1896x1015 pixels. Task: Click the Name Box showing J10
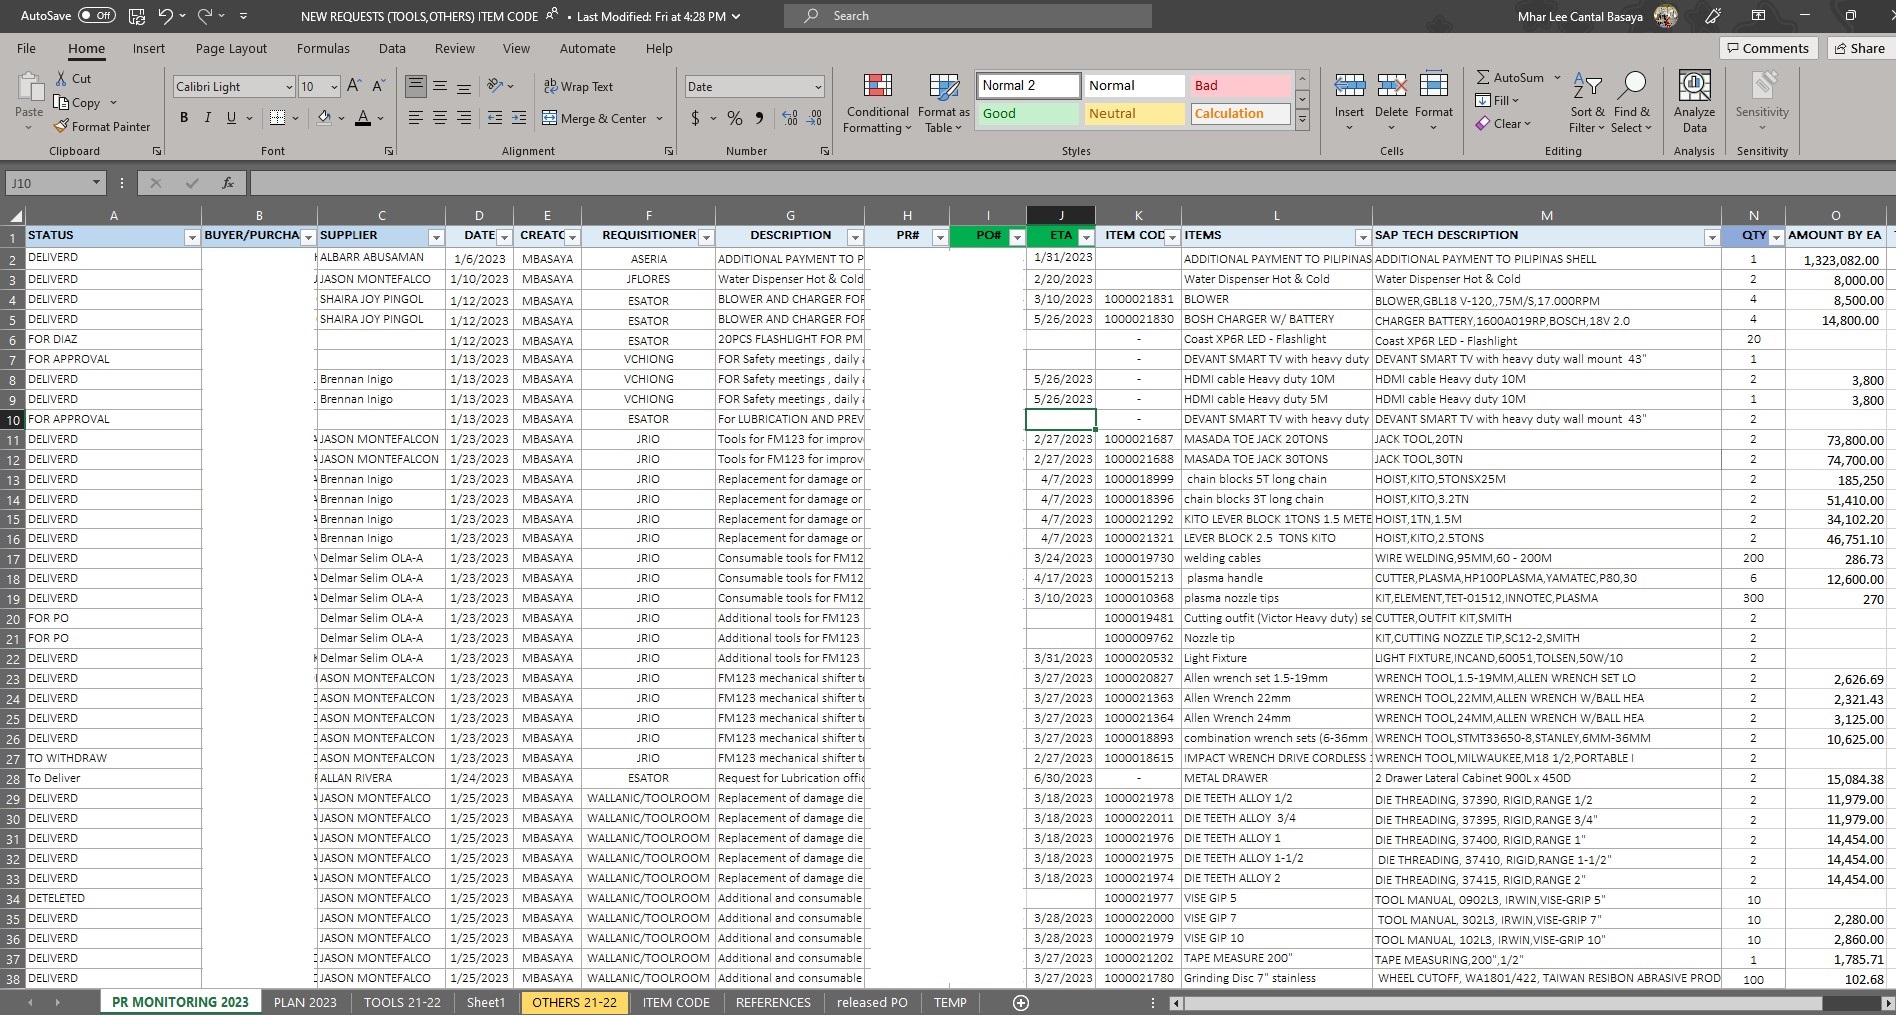pyautogui.click(x=48, y=183)
